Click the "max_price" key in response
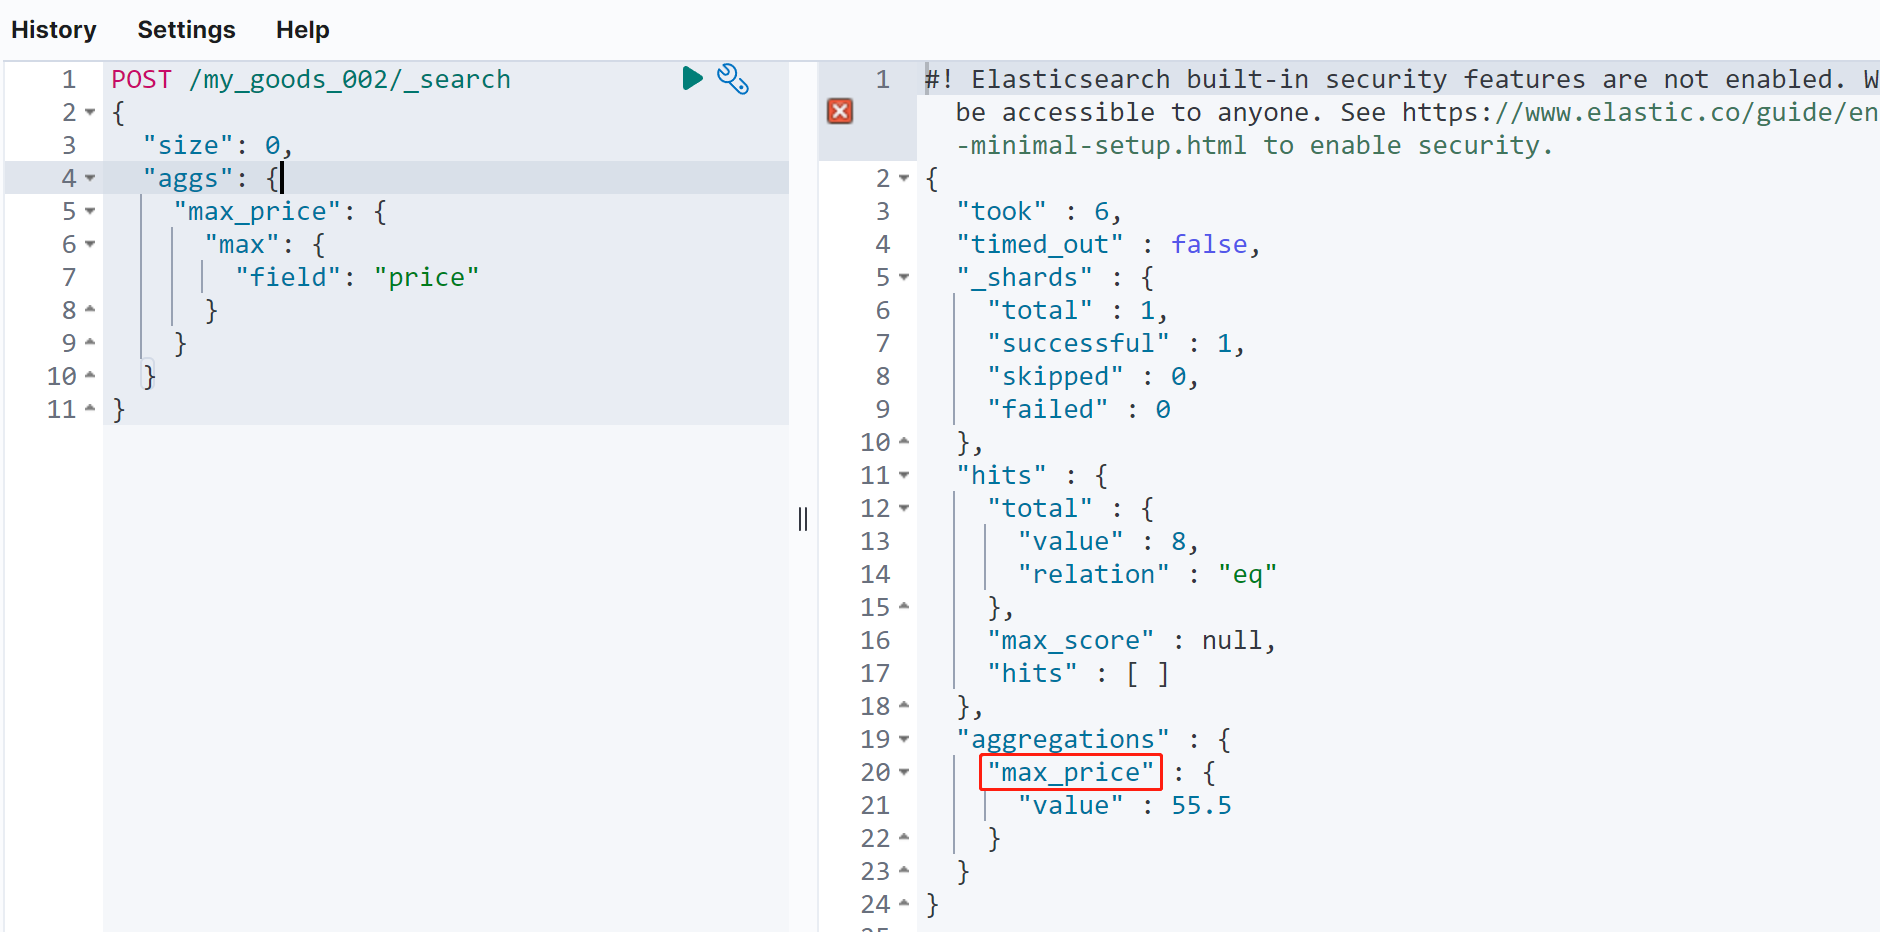This screenshot has width=1880, height=932. click(x=1071, y=772)
